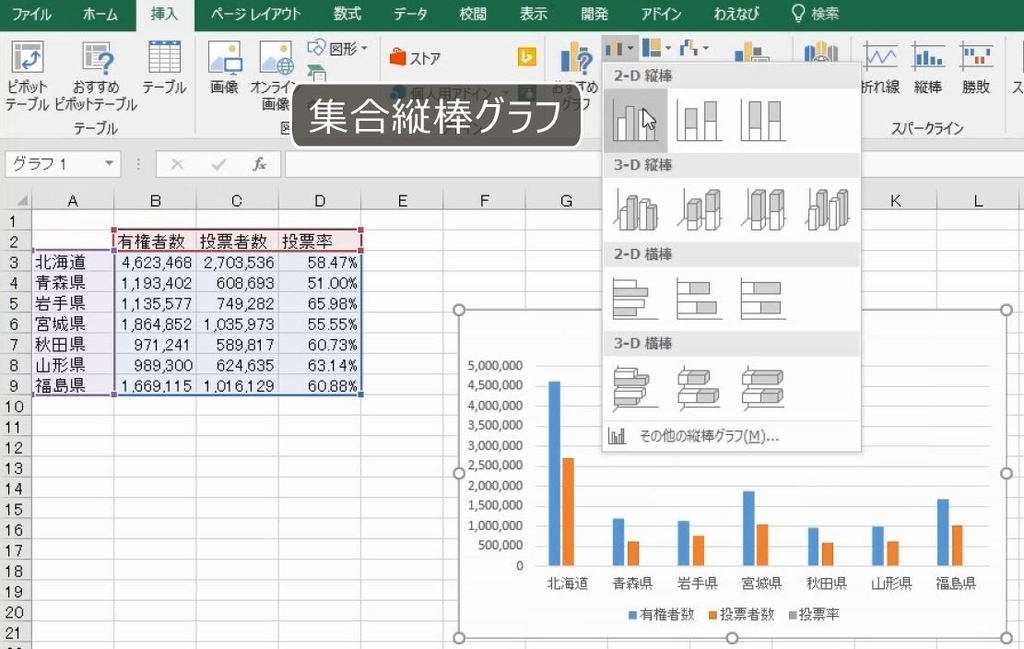The image size is (1024, 649).
Task: Switch to the 表示 (View) tab
Action: click(533, 14)
